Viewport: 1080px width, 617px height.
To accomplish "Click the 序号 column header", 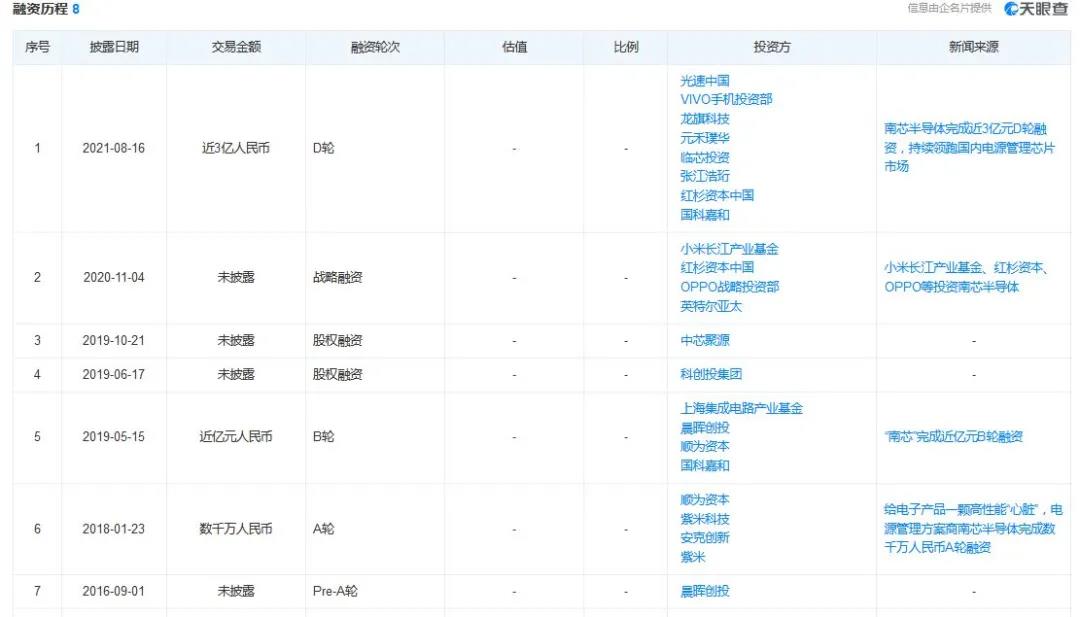I will point(37,47).
